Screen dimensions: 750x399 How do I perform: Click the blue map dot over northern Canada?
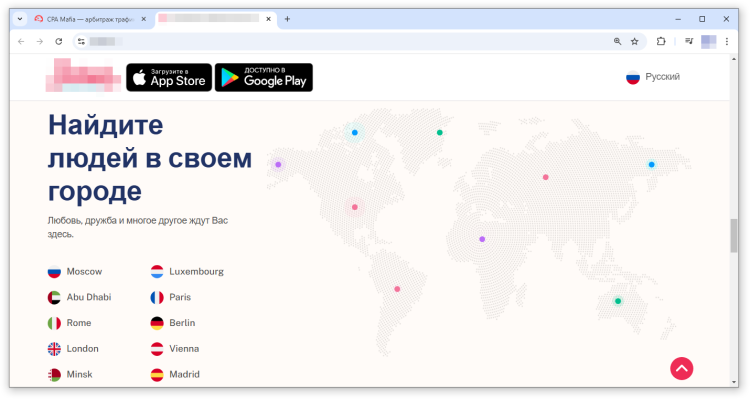click(354, 133)
